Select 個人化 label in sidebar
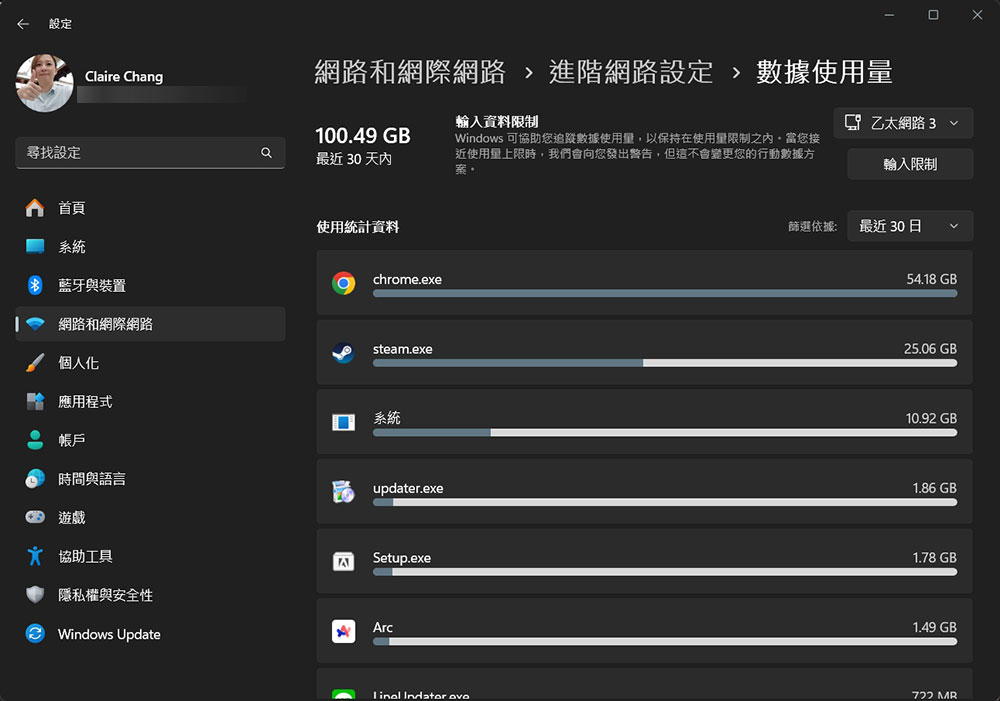The image size is (1000, 701). click(78, 363)
